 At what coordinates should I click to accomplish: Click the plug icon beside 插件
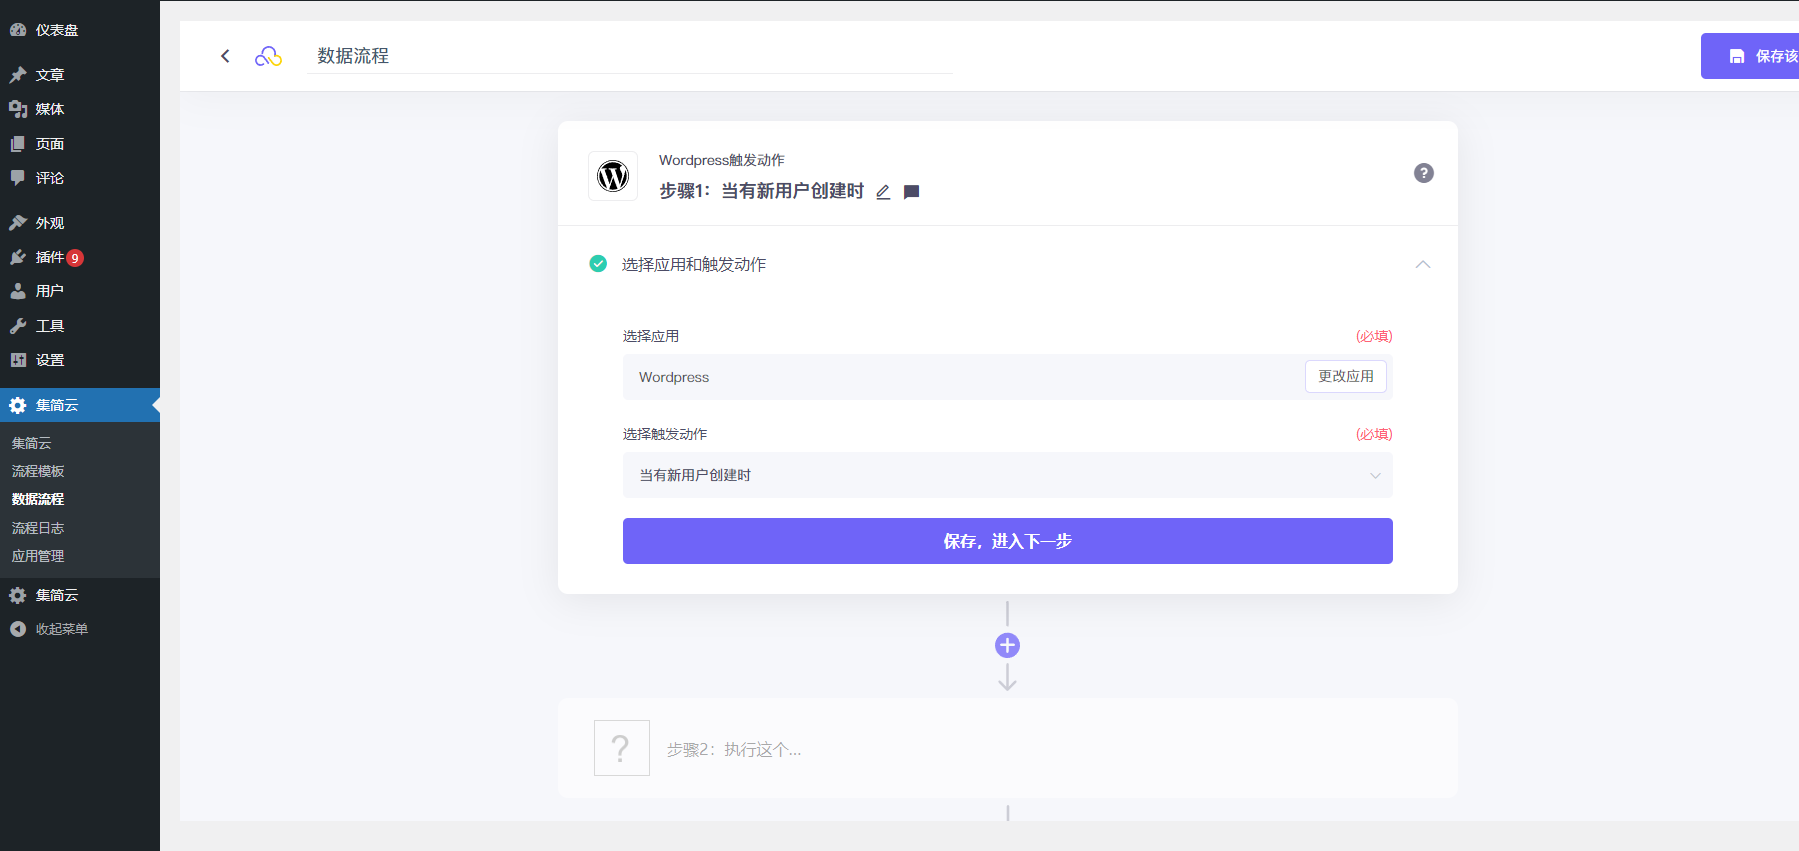click(x=18, y=257)
